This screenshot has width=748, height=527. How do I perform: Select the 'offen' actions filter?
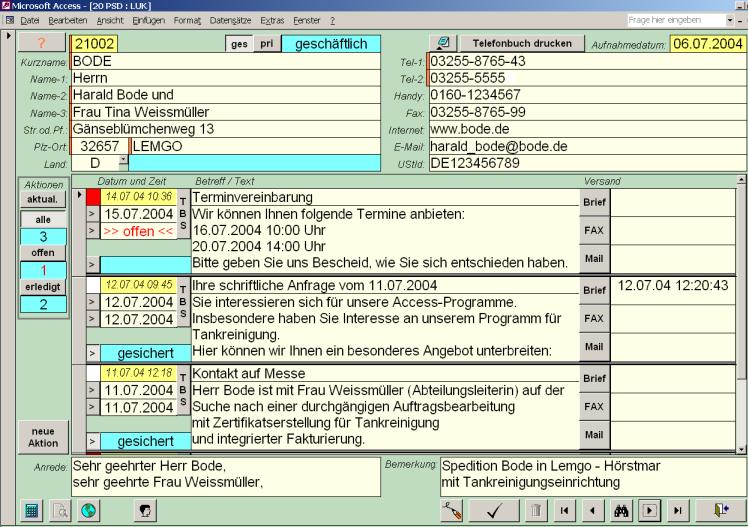43,253
